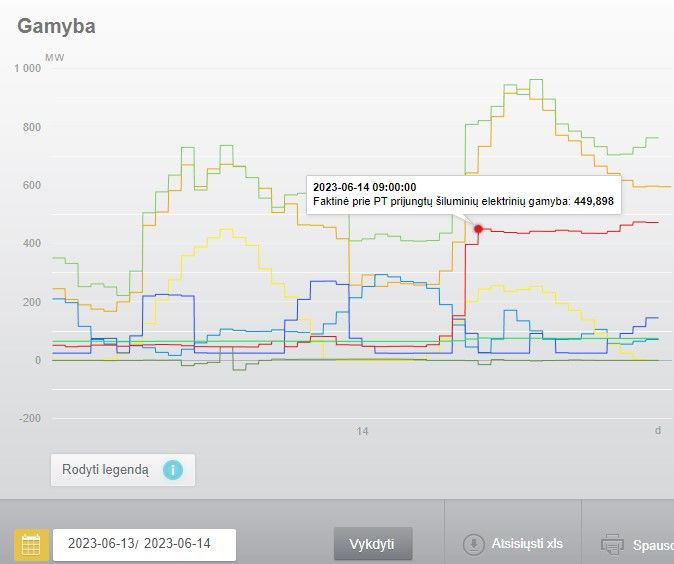Screen dimensions: 674x564
Task: Select the 14 date label on x-axis
Action: click(x=363, y=431)
